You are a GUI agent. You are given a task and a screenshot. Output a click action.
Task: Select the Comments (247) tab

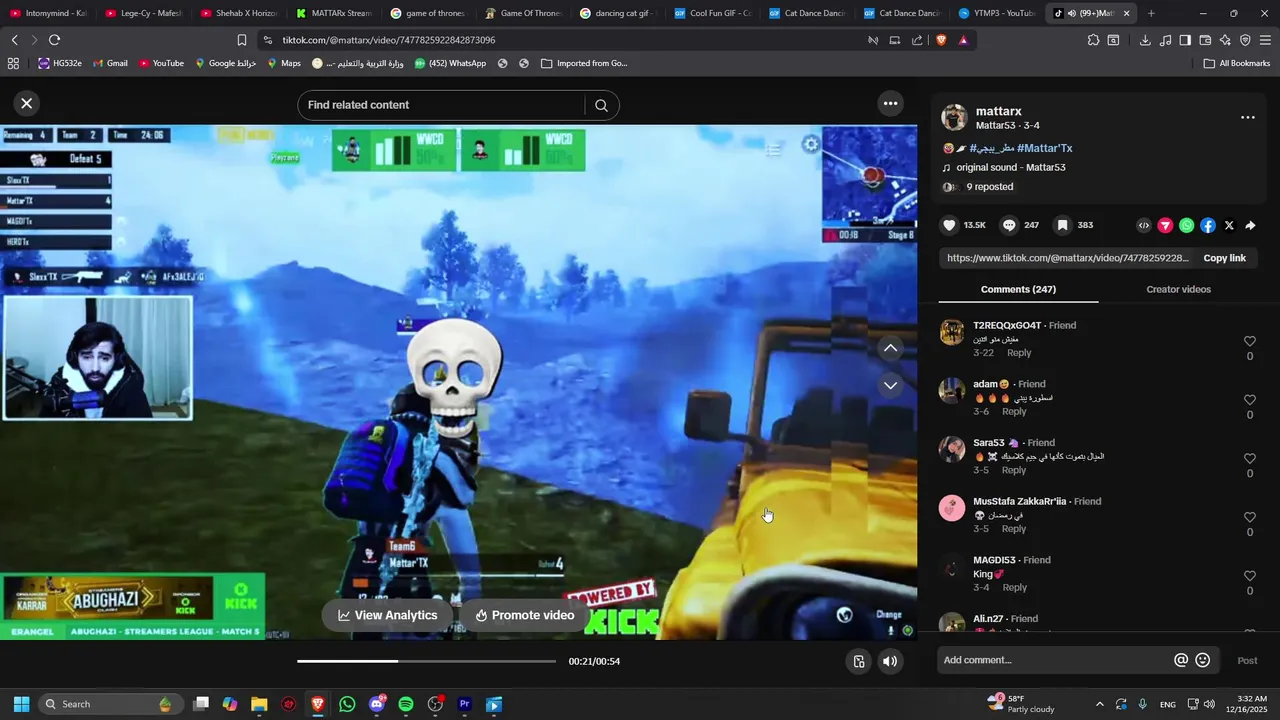tap(1018, 289)
